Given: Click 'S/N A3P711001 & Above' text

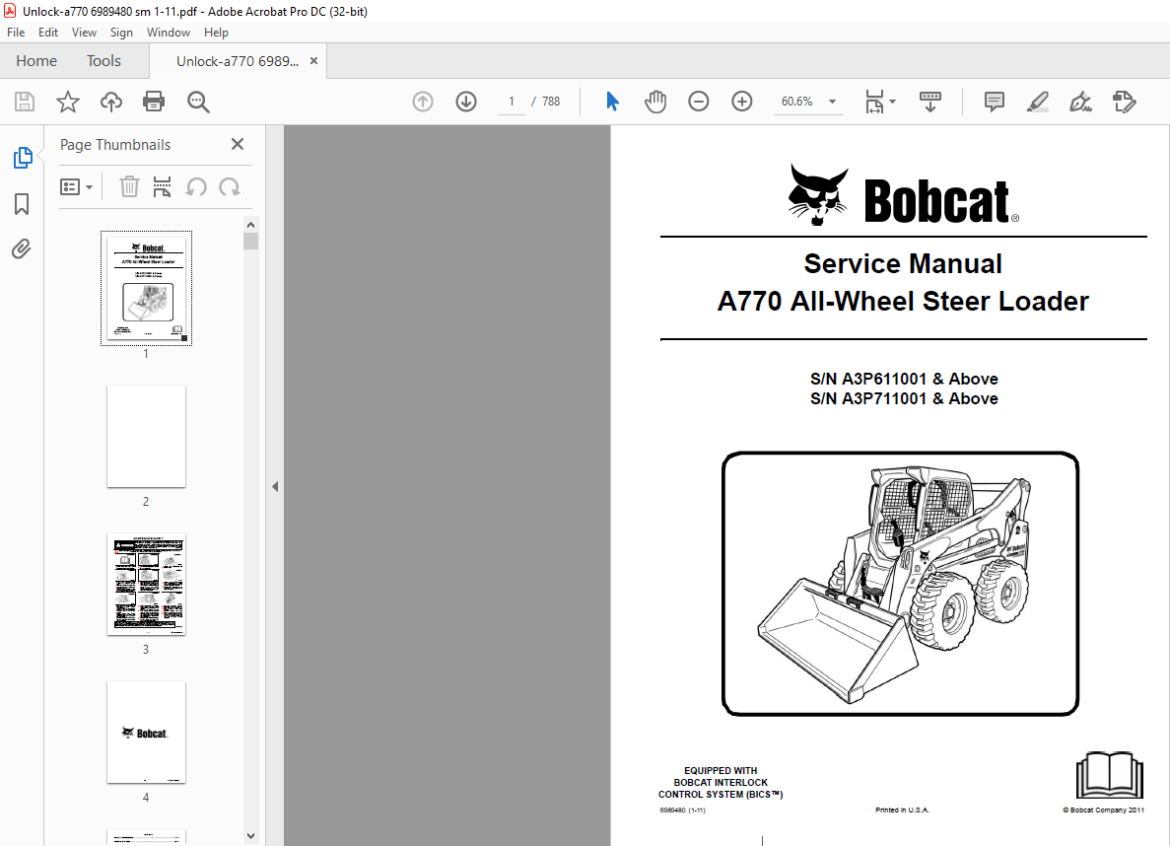Looking at the screenshot, I should [x=904, y=398].
